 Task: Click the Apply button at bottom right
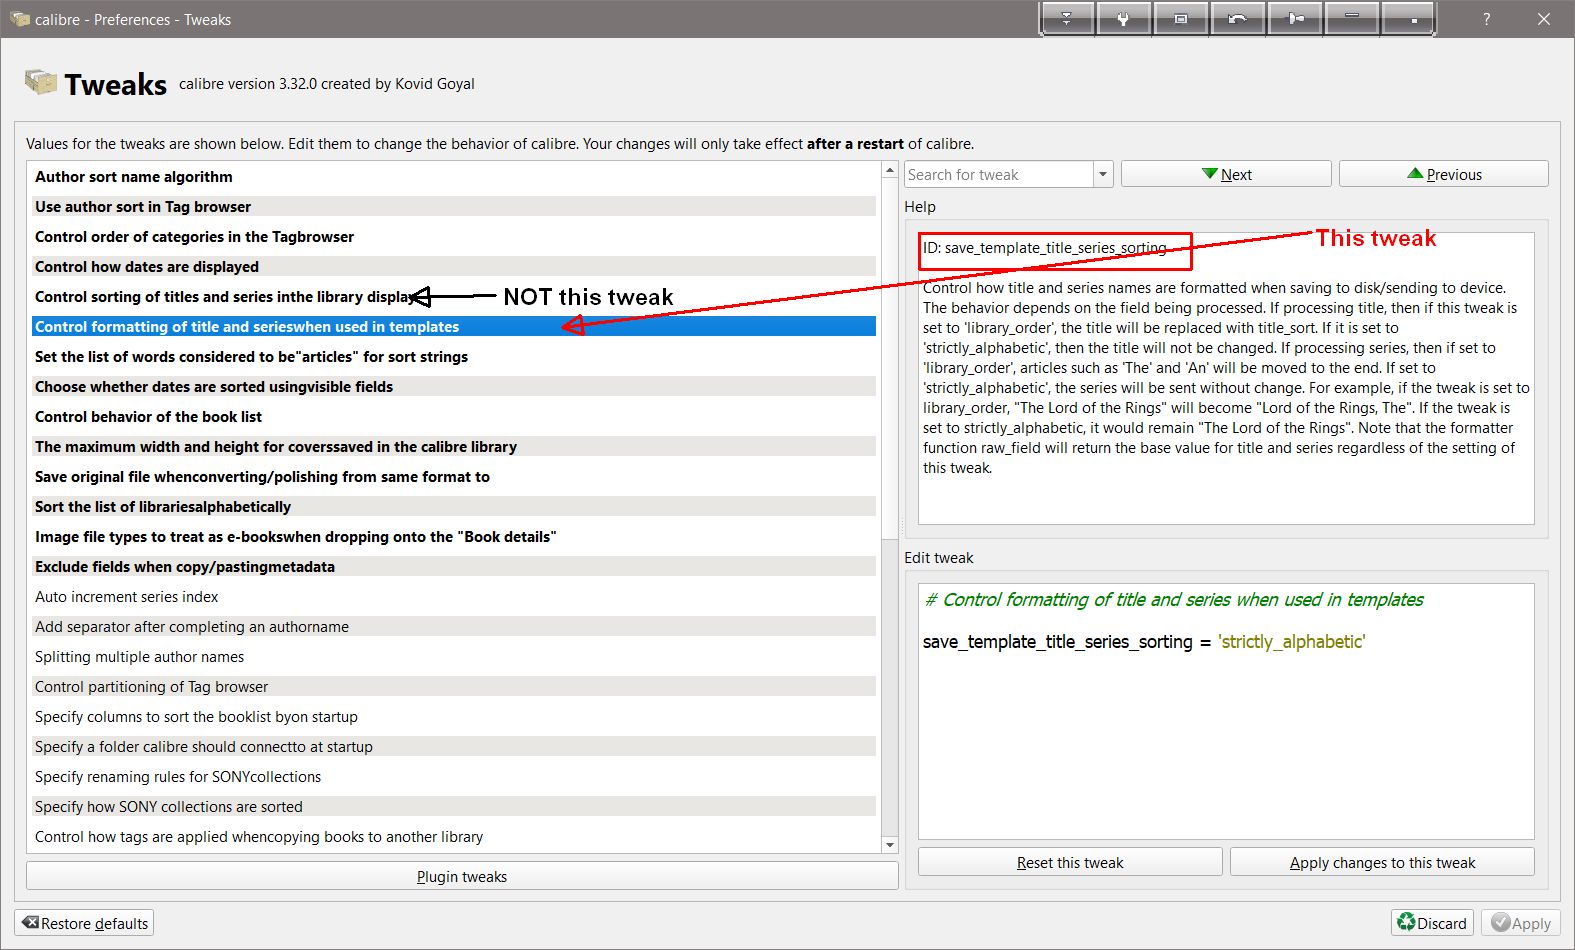(1521, 923)
